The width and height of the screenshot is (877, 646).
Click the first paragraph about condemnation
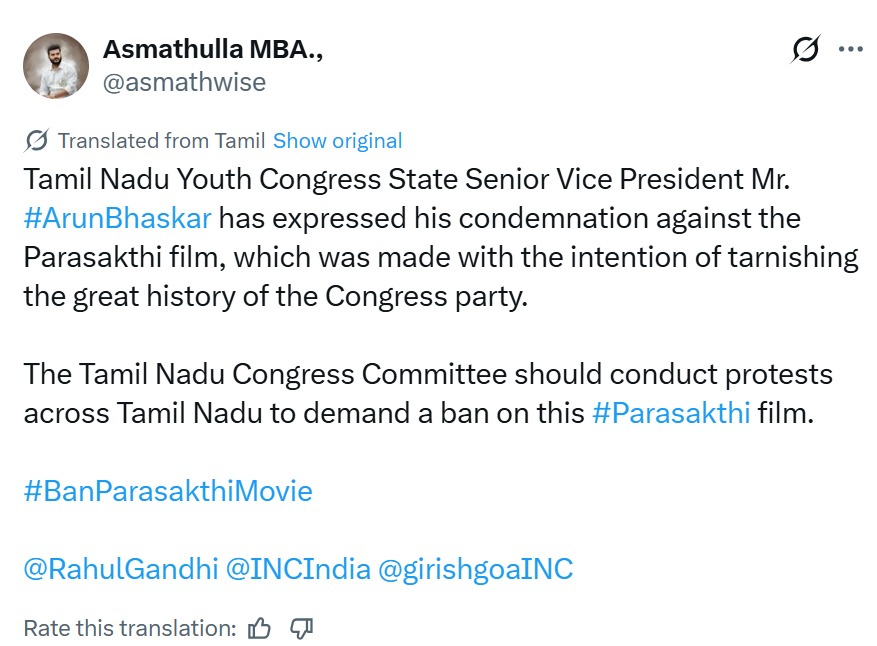[x=440, y=257]
